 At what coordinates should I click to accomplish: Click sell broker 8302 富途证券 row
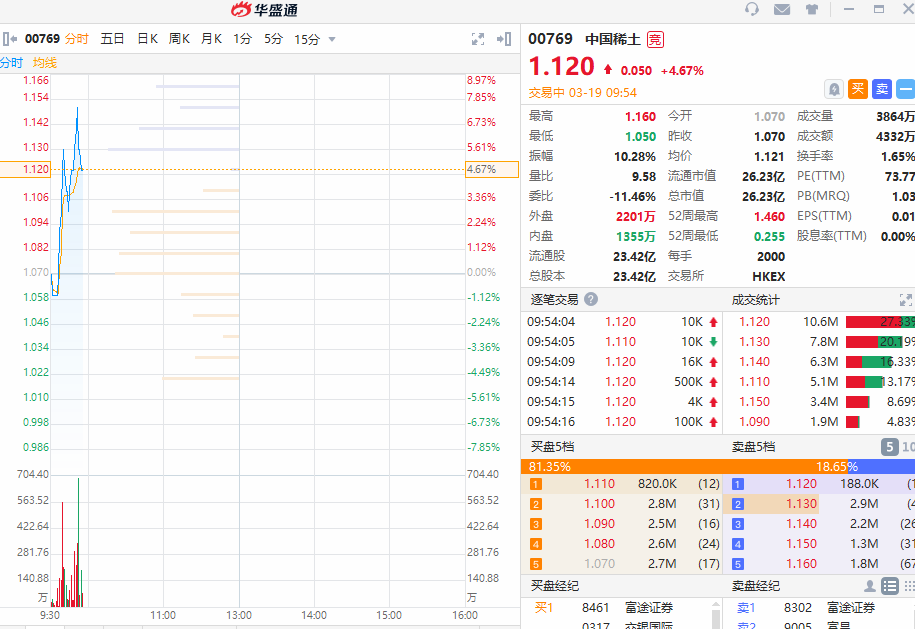pos(819,608)
